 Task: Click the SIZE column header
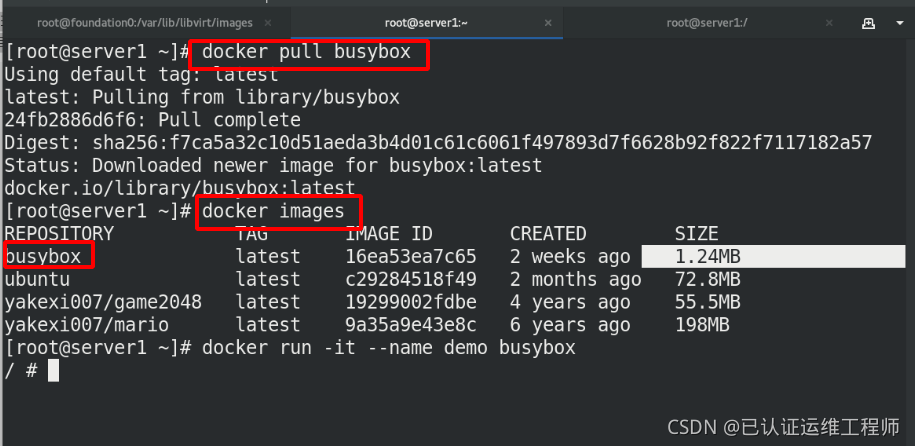coord(697,234)
